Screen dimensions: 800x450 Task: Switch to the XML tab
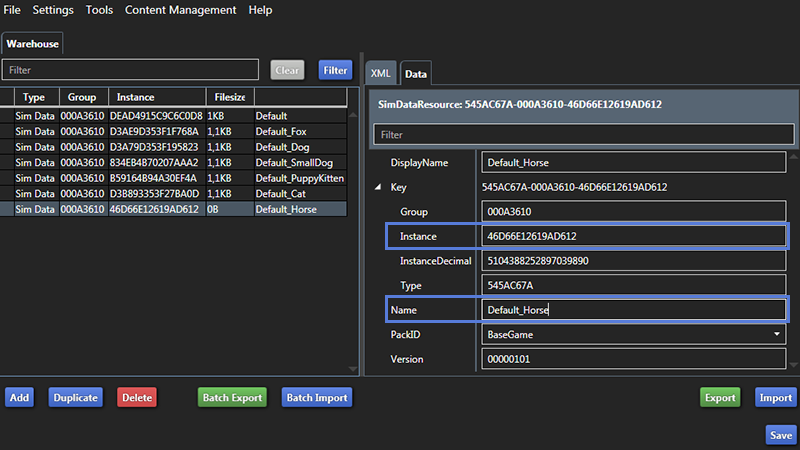click(381, 73)
